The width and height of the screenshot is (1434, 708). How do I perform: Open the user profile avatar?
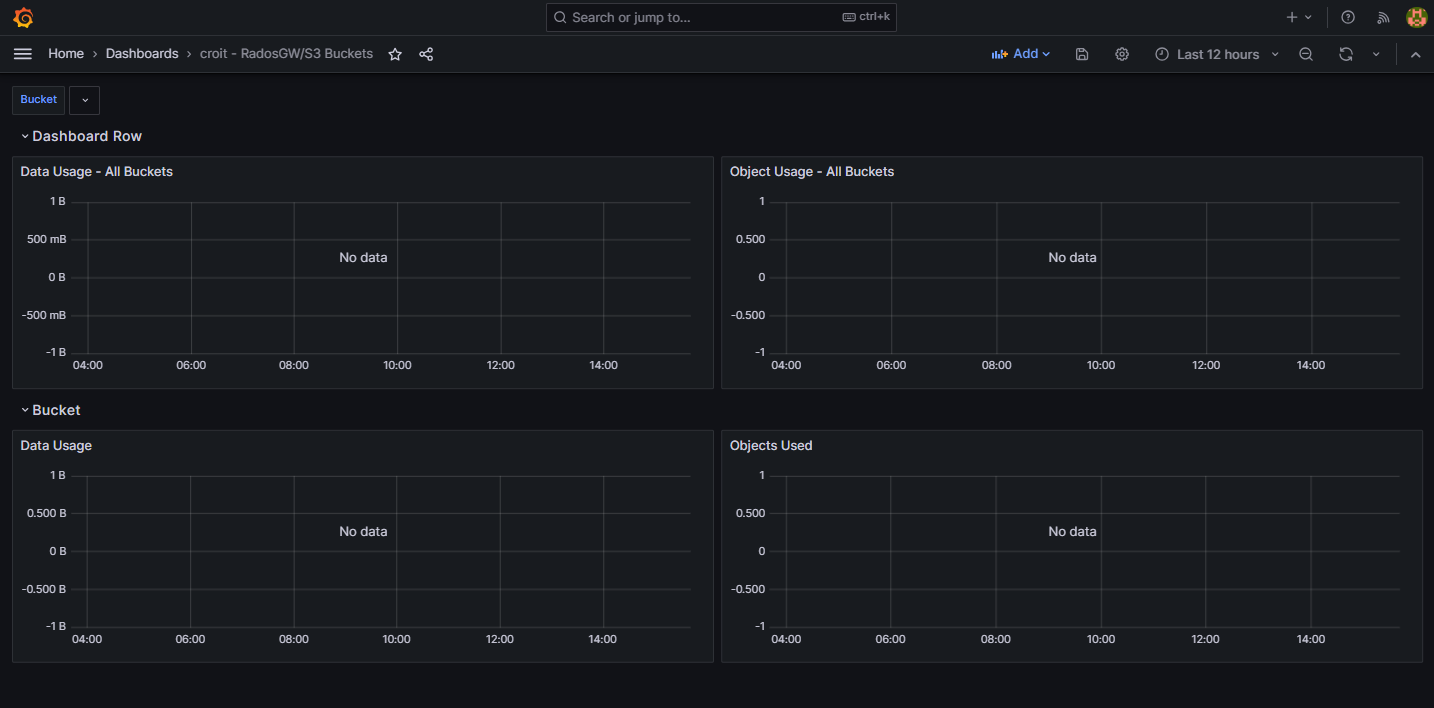pyautogui.click(x=1416, y=17)
